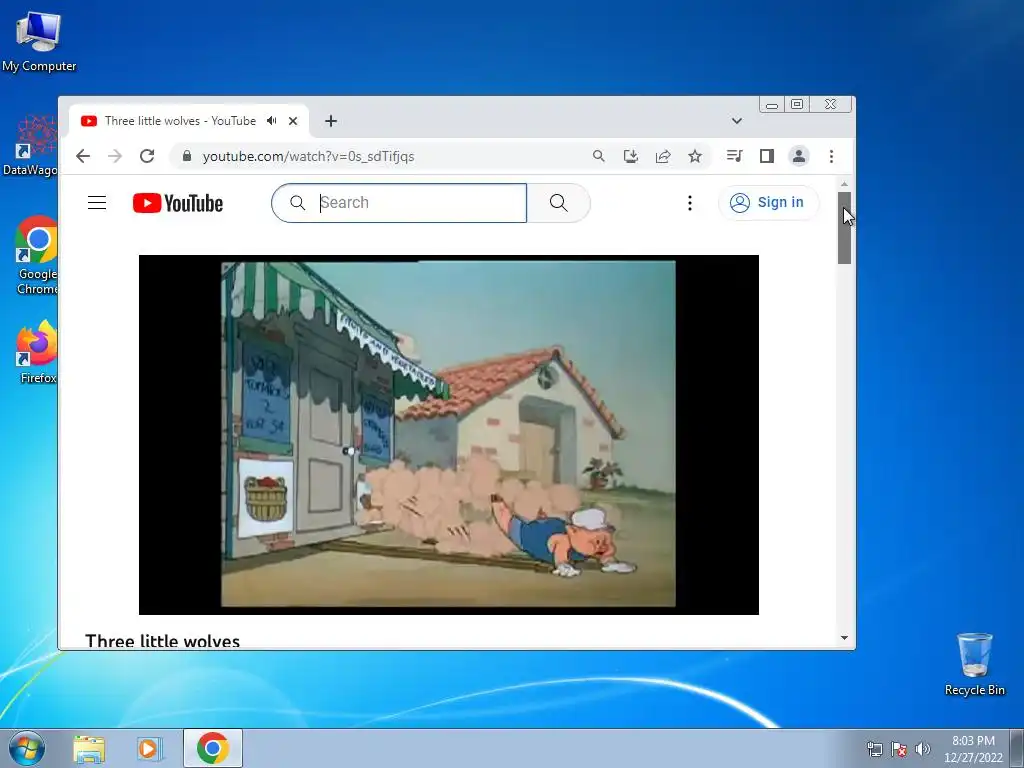1024x768 pixels.
Task: Reload the YouTube page
Action: [147, 156]
